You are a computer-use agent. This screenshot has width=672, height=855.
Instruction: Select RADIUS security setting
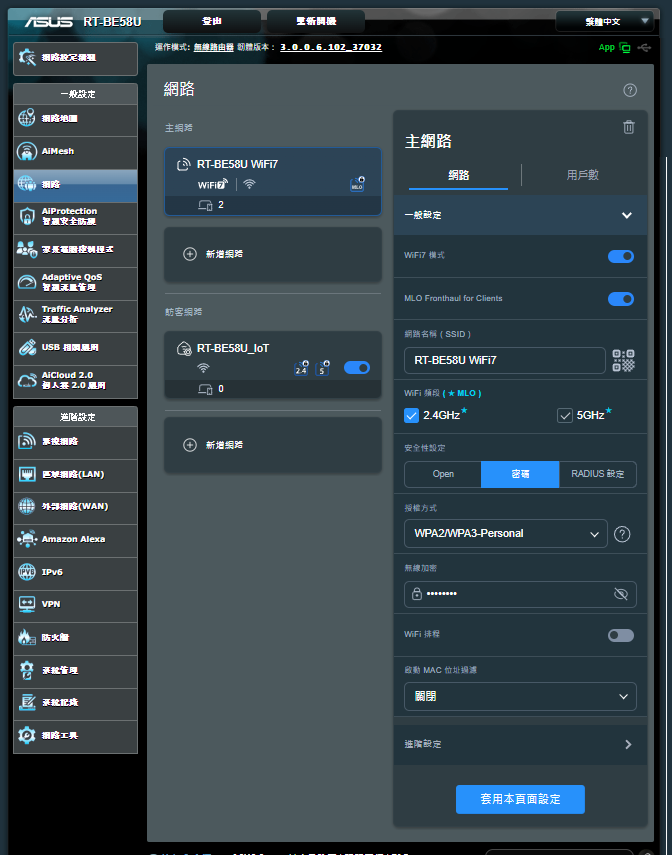598,474
